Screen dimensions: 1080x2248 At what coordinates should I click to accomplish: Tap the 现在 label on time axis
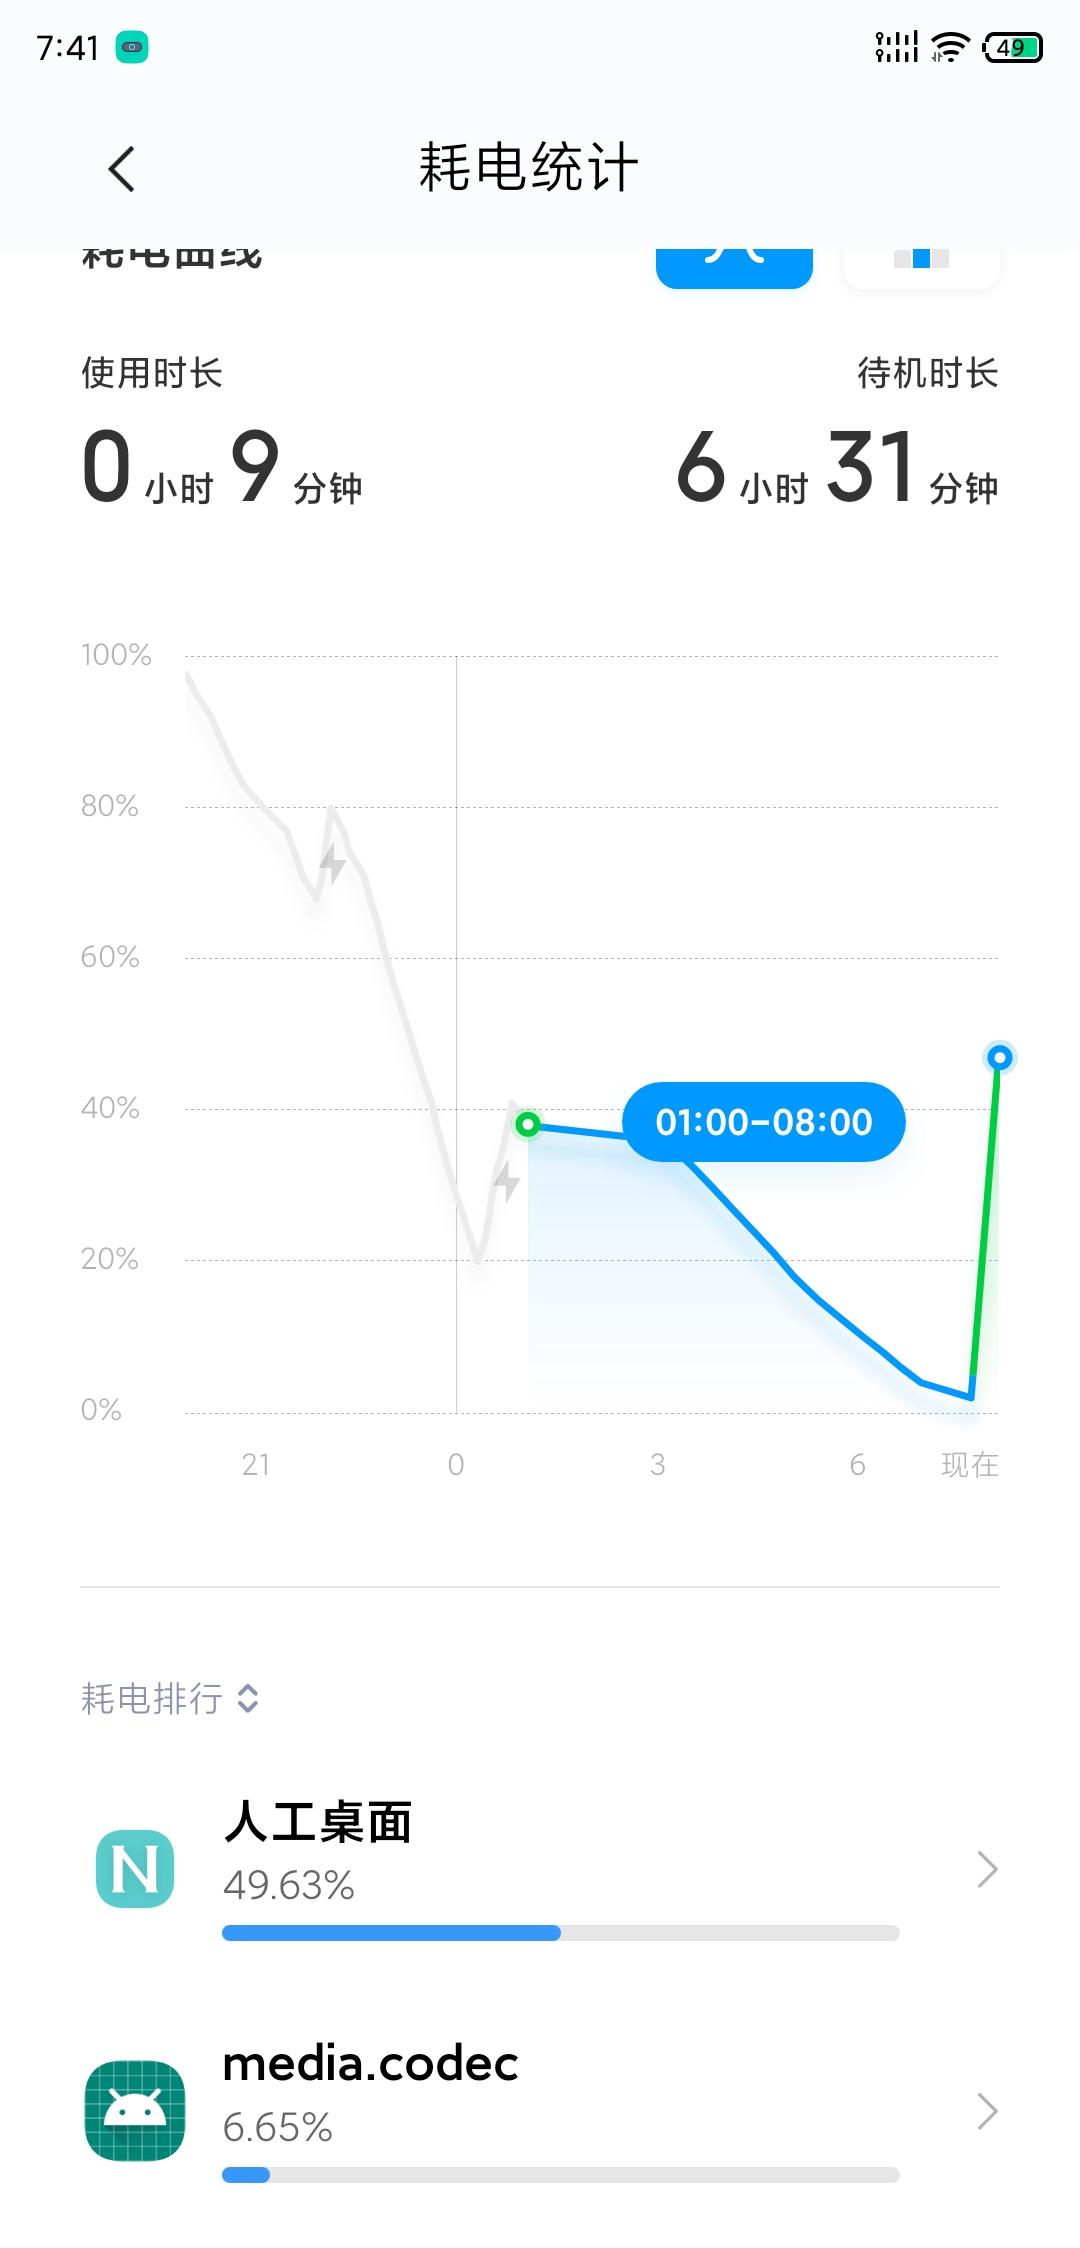(969, 1465)
